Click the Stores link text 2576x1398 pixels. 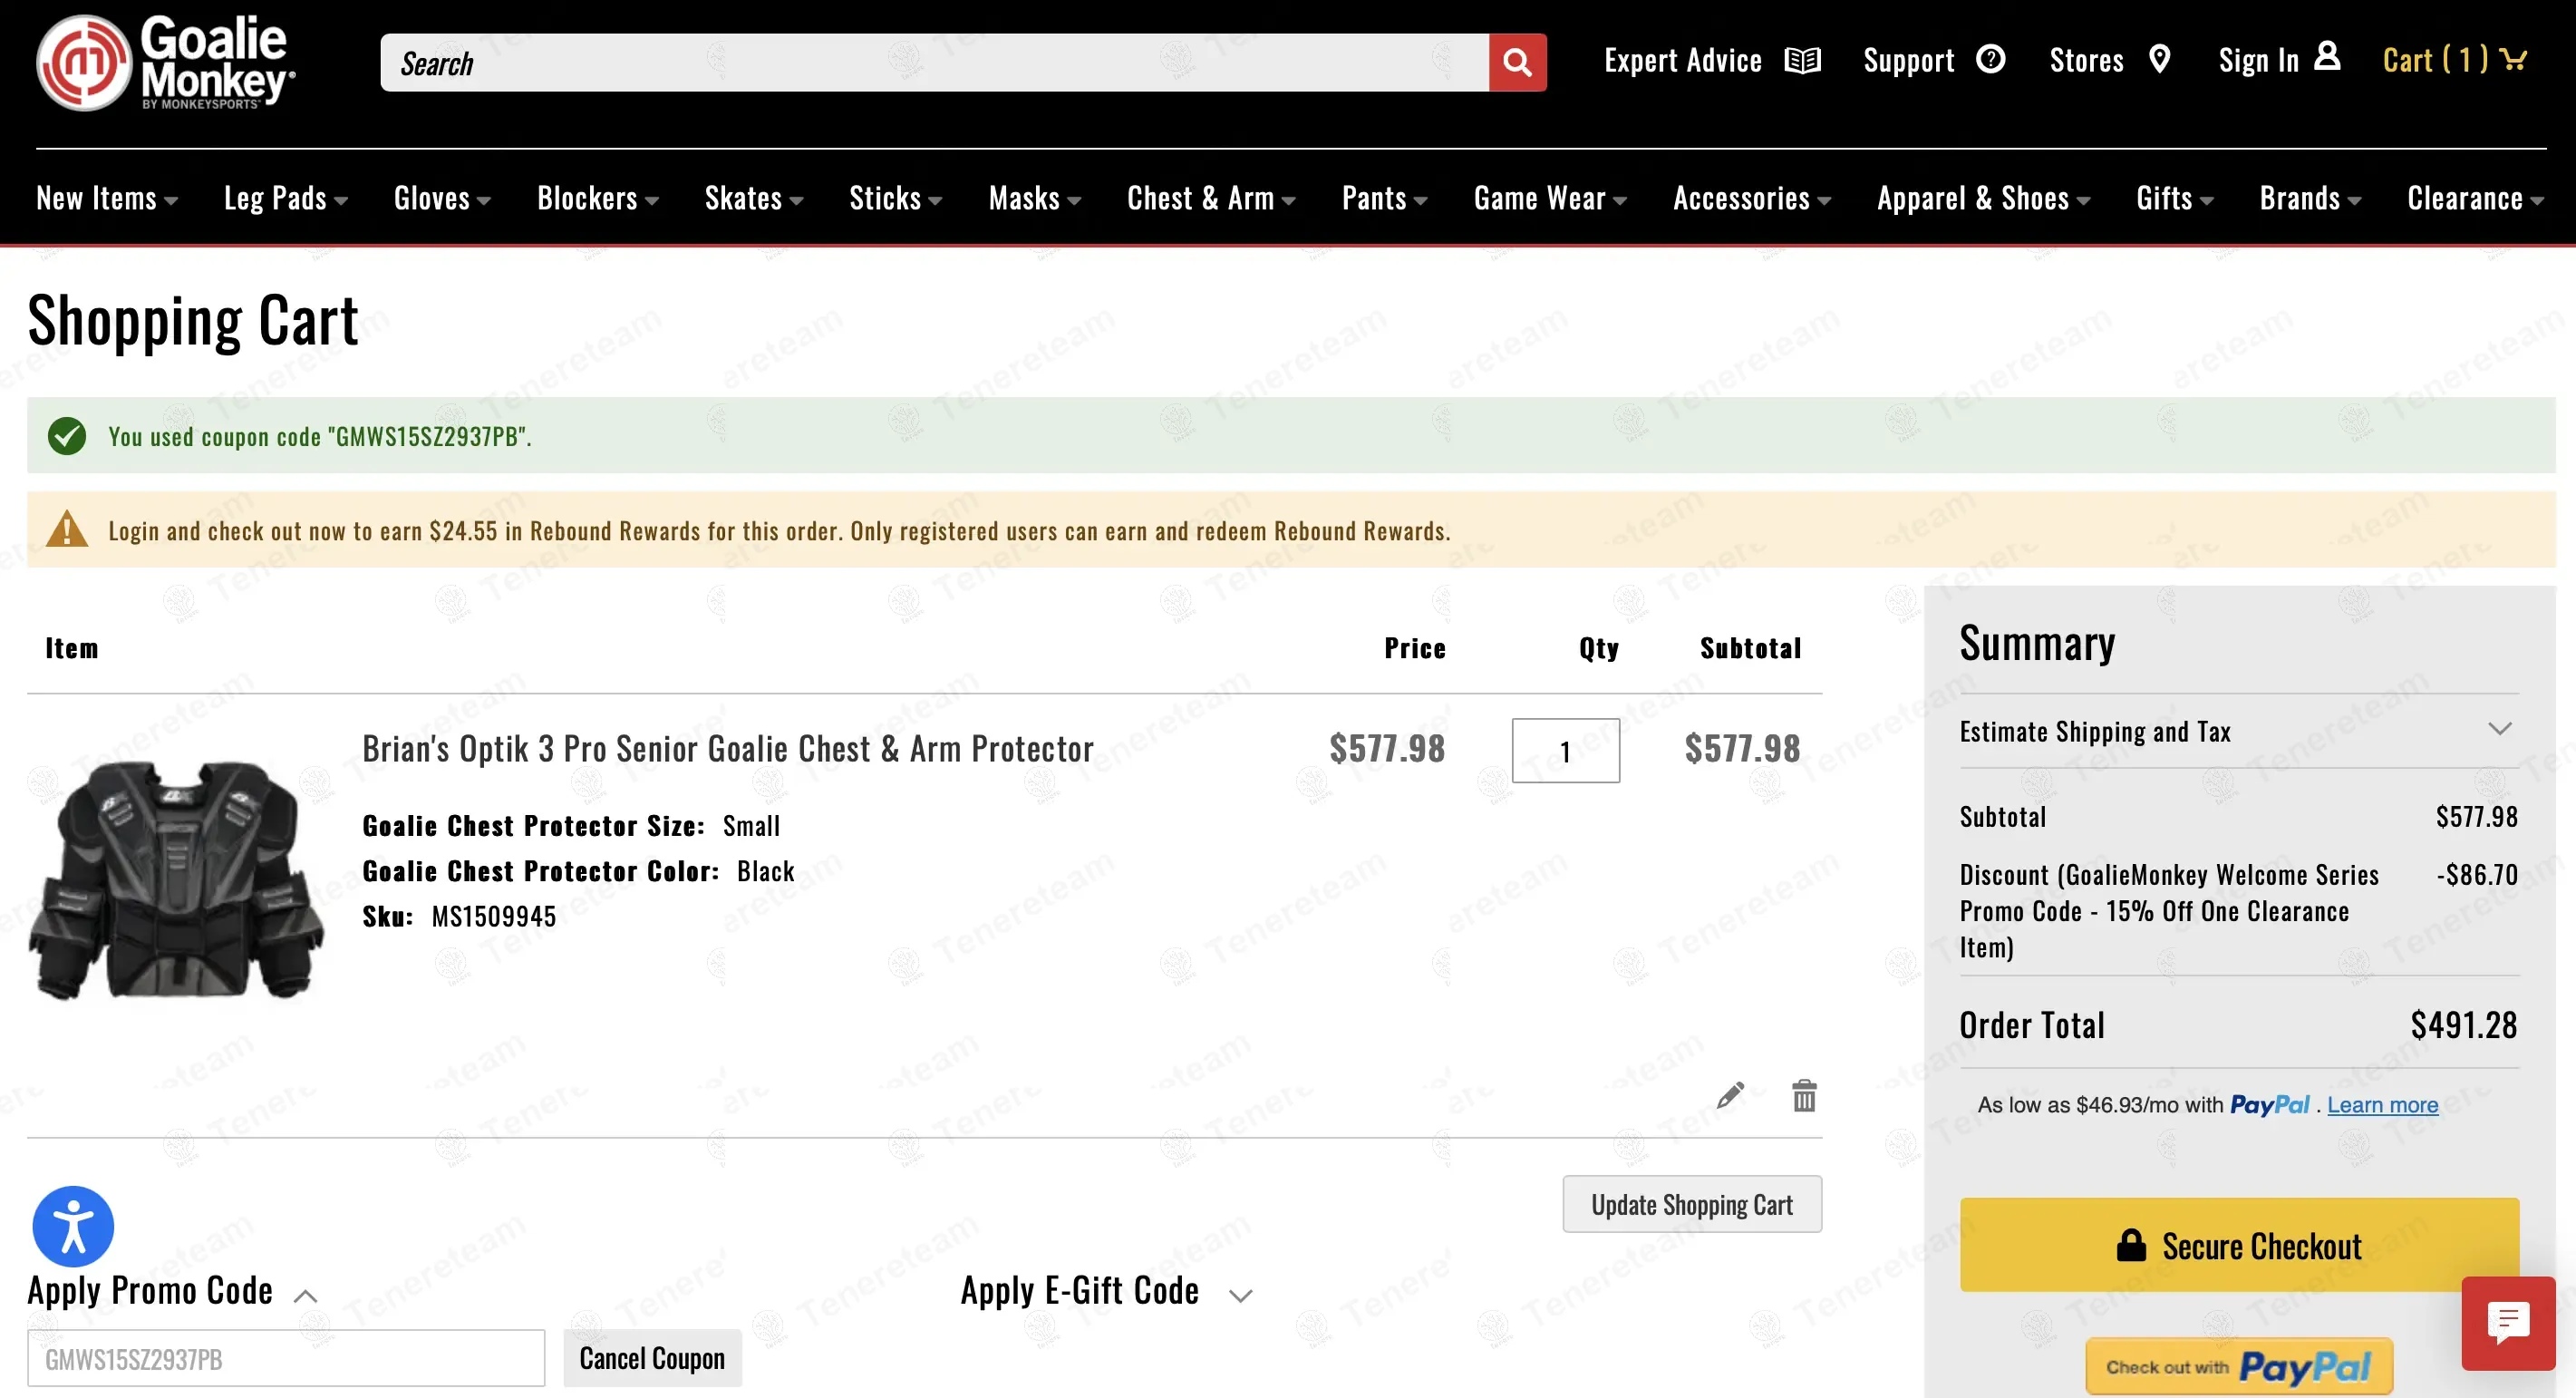pyautogui.click(x=2086, y=60)
